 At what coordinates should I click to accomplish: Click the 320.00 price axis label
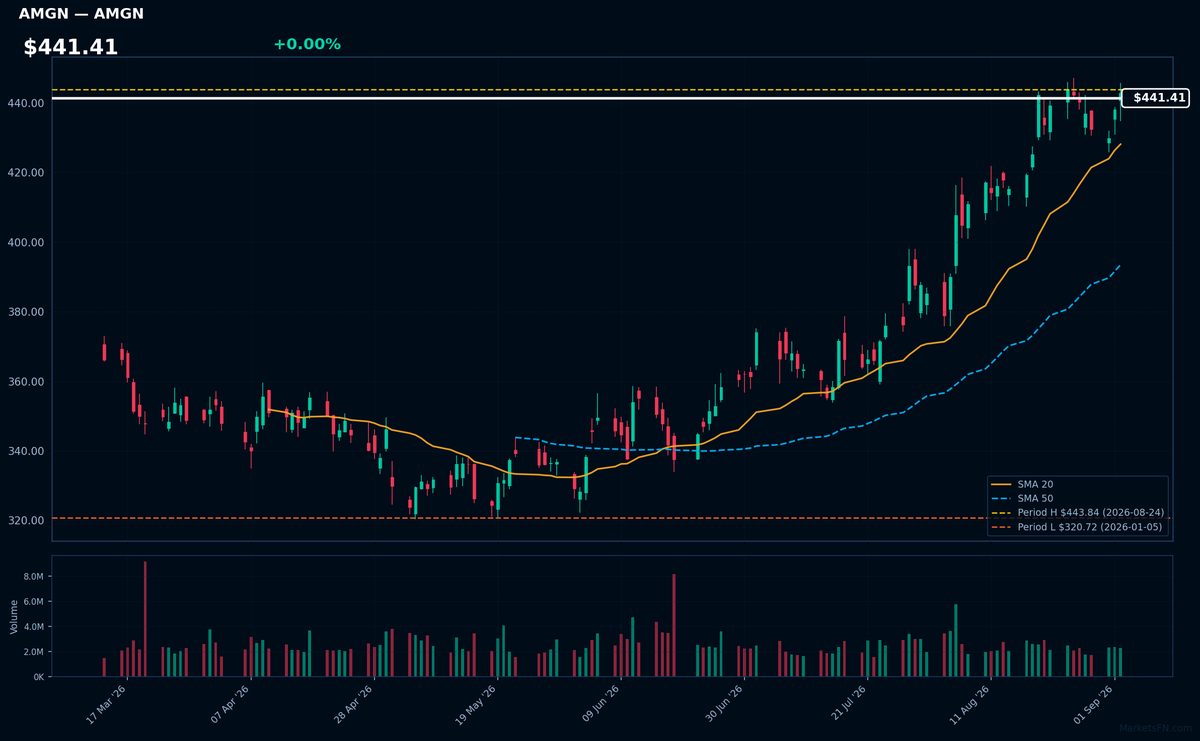click(x=27, y=521)
